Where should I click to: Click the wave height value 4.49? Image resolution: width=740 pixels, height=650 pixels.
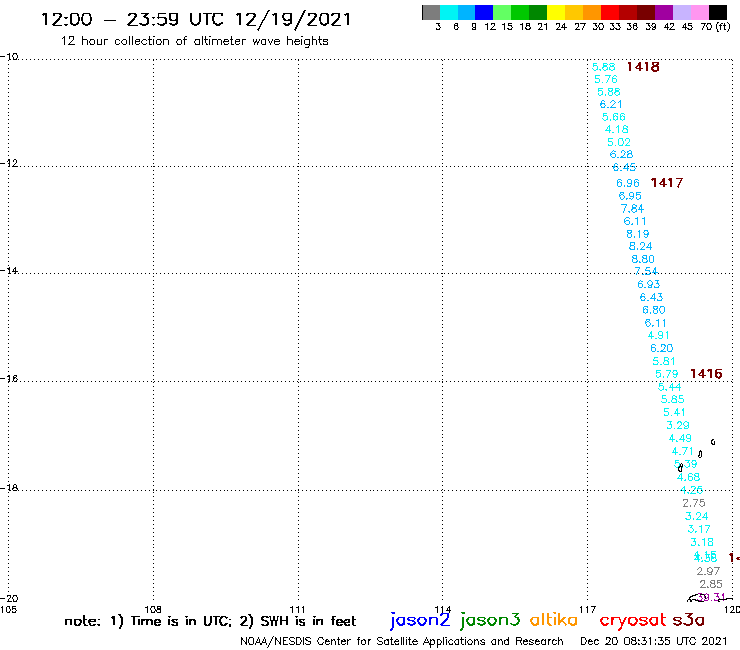[x=681, y=439]
